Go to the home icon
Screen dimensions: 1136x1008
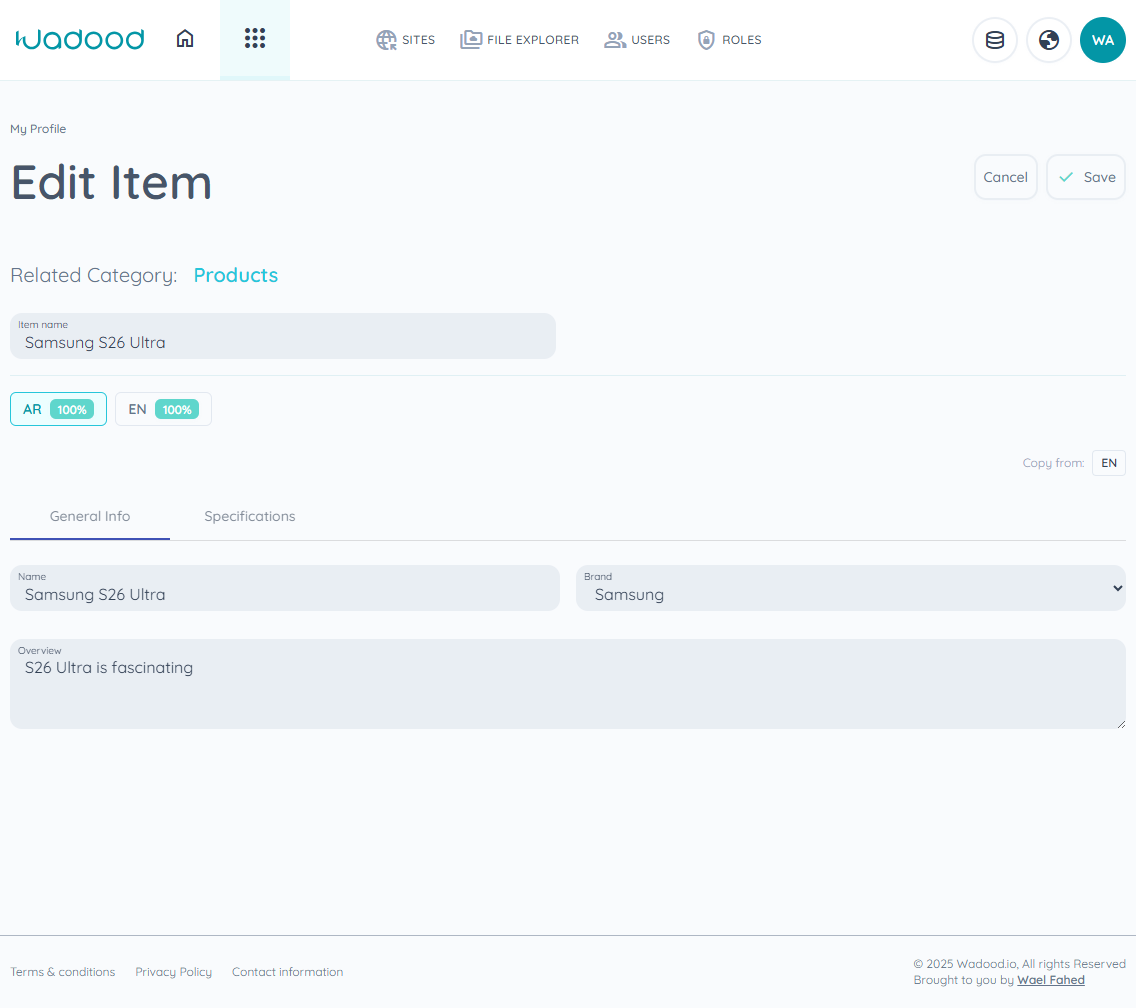[x=185, y=38]
